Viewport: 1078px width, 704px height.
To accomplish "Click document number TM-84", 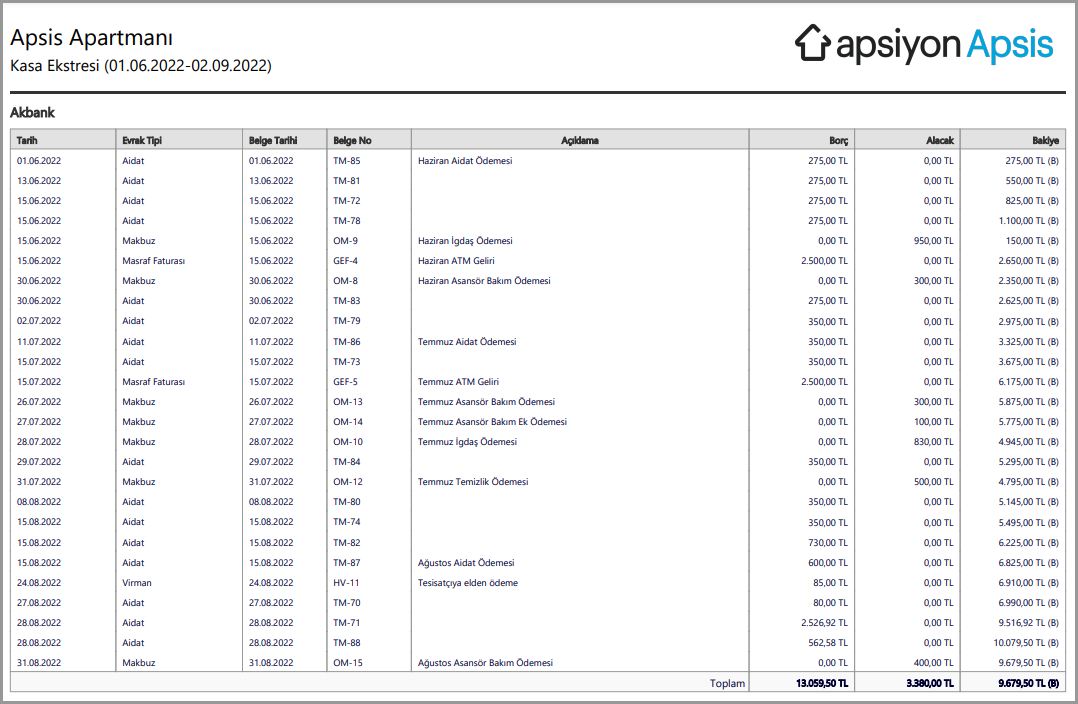I will click(x=346, y=461).
